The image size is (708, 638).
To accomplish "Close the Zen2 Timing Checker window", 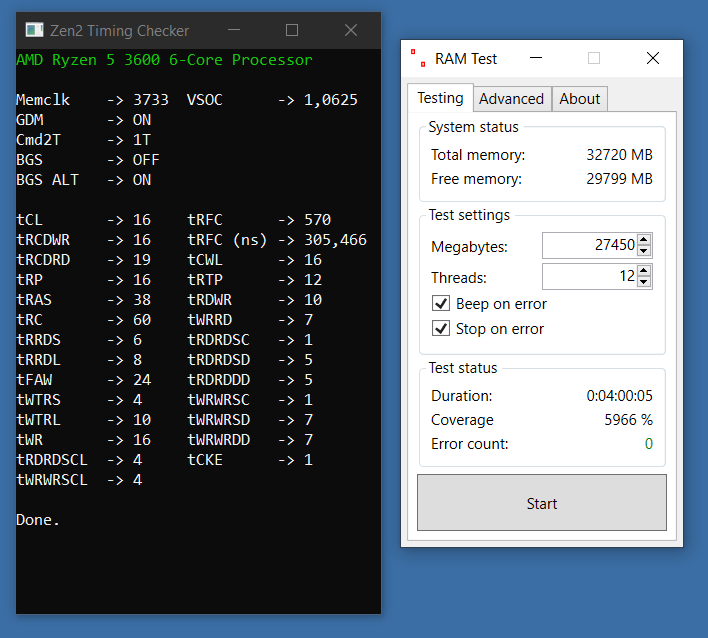I will pos(351,30).
